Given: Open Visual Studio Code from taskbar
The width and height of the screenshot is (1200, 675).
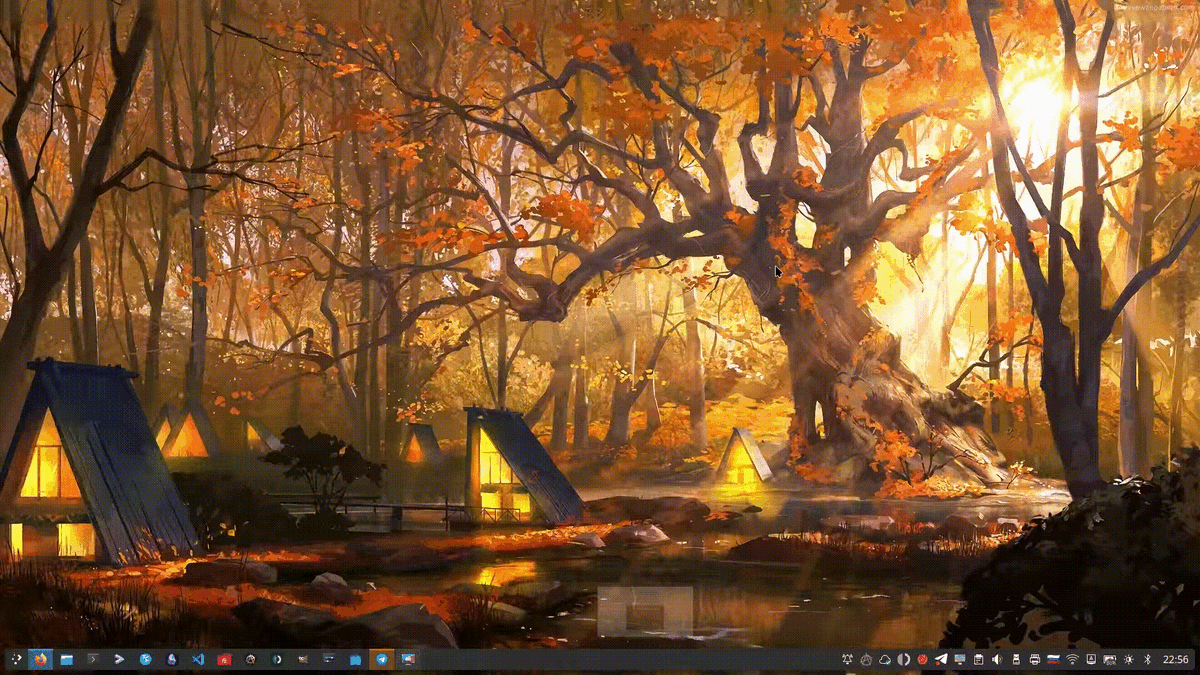Looking at the screenshot, I should pyautogui.click(x=198, y=660).
